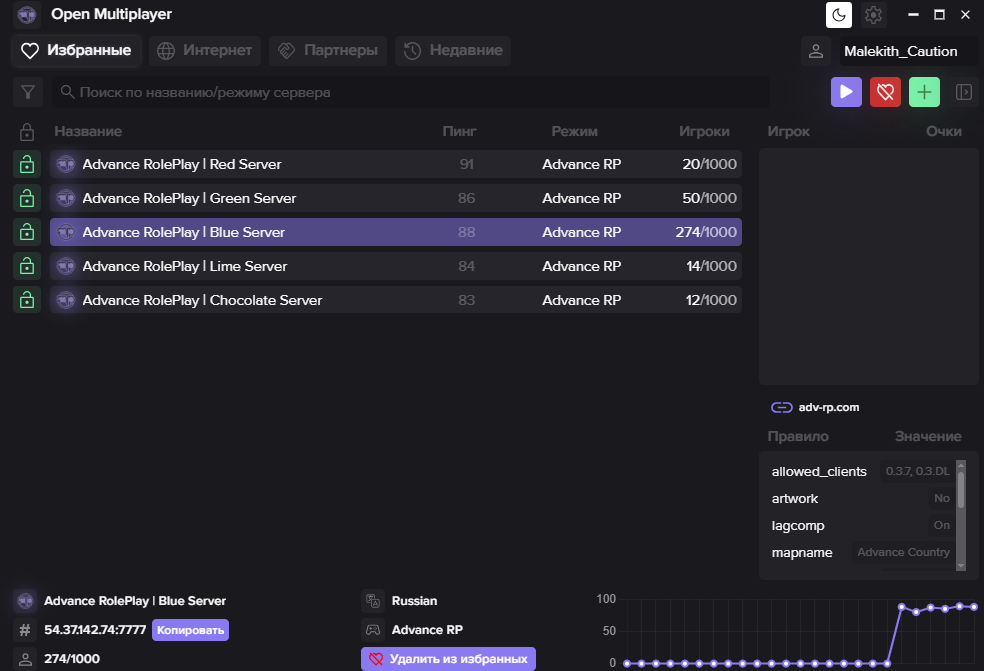Click Копировать button to copy address
The image size is (984, 671).
[190, 630]
